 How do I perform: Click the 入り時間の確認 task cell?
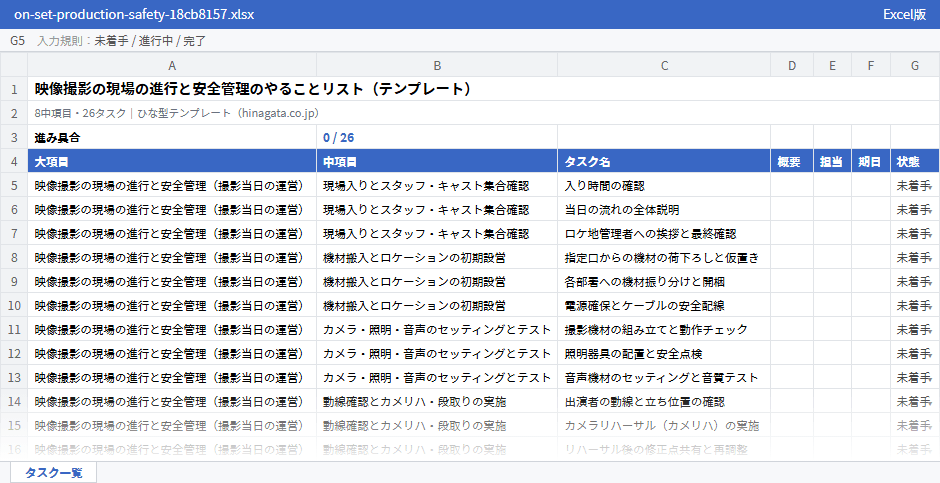point(664,186)
